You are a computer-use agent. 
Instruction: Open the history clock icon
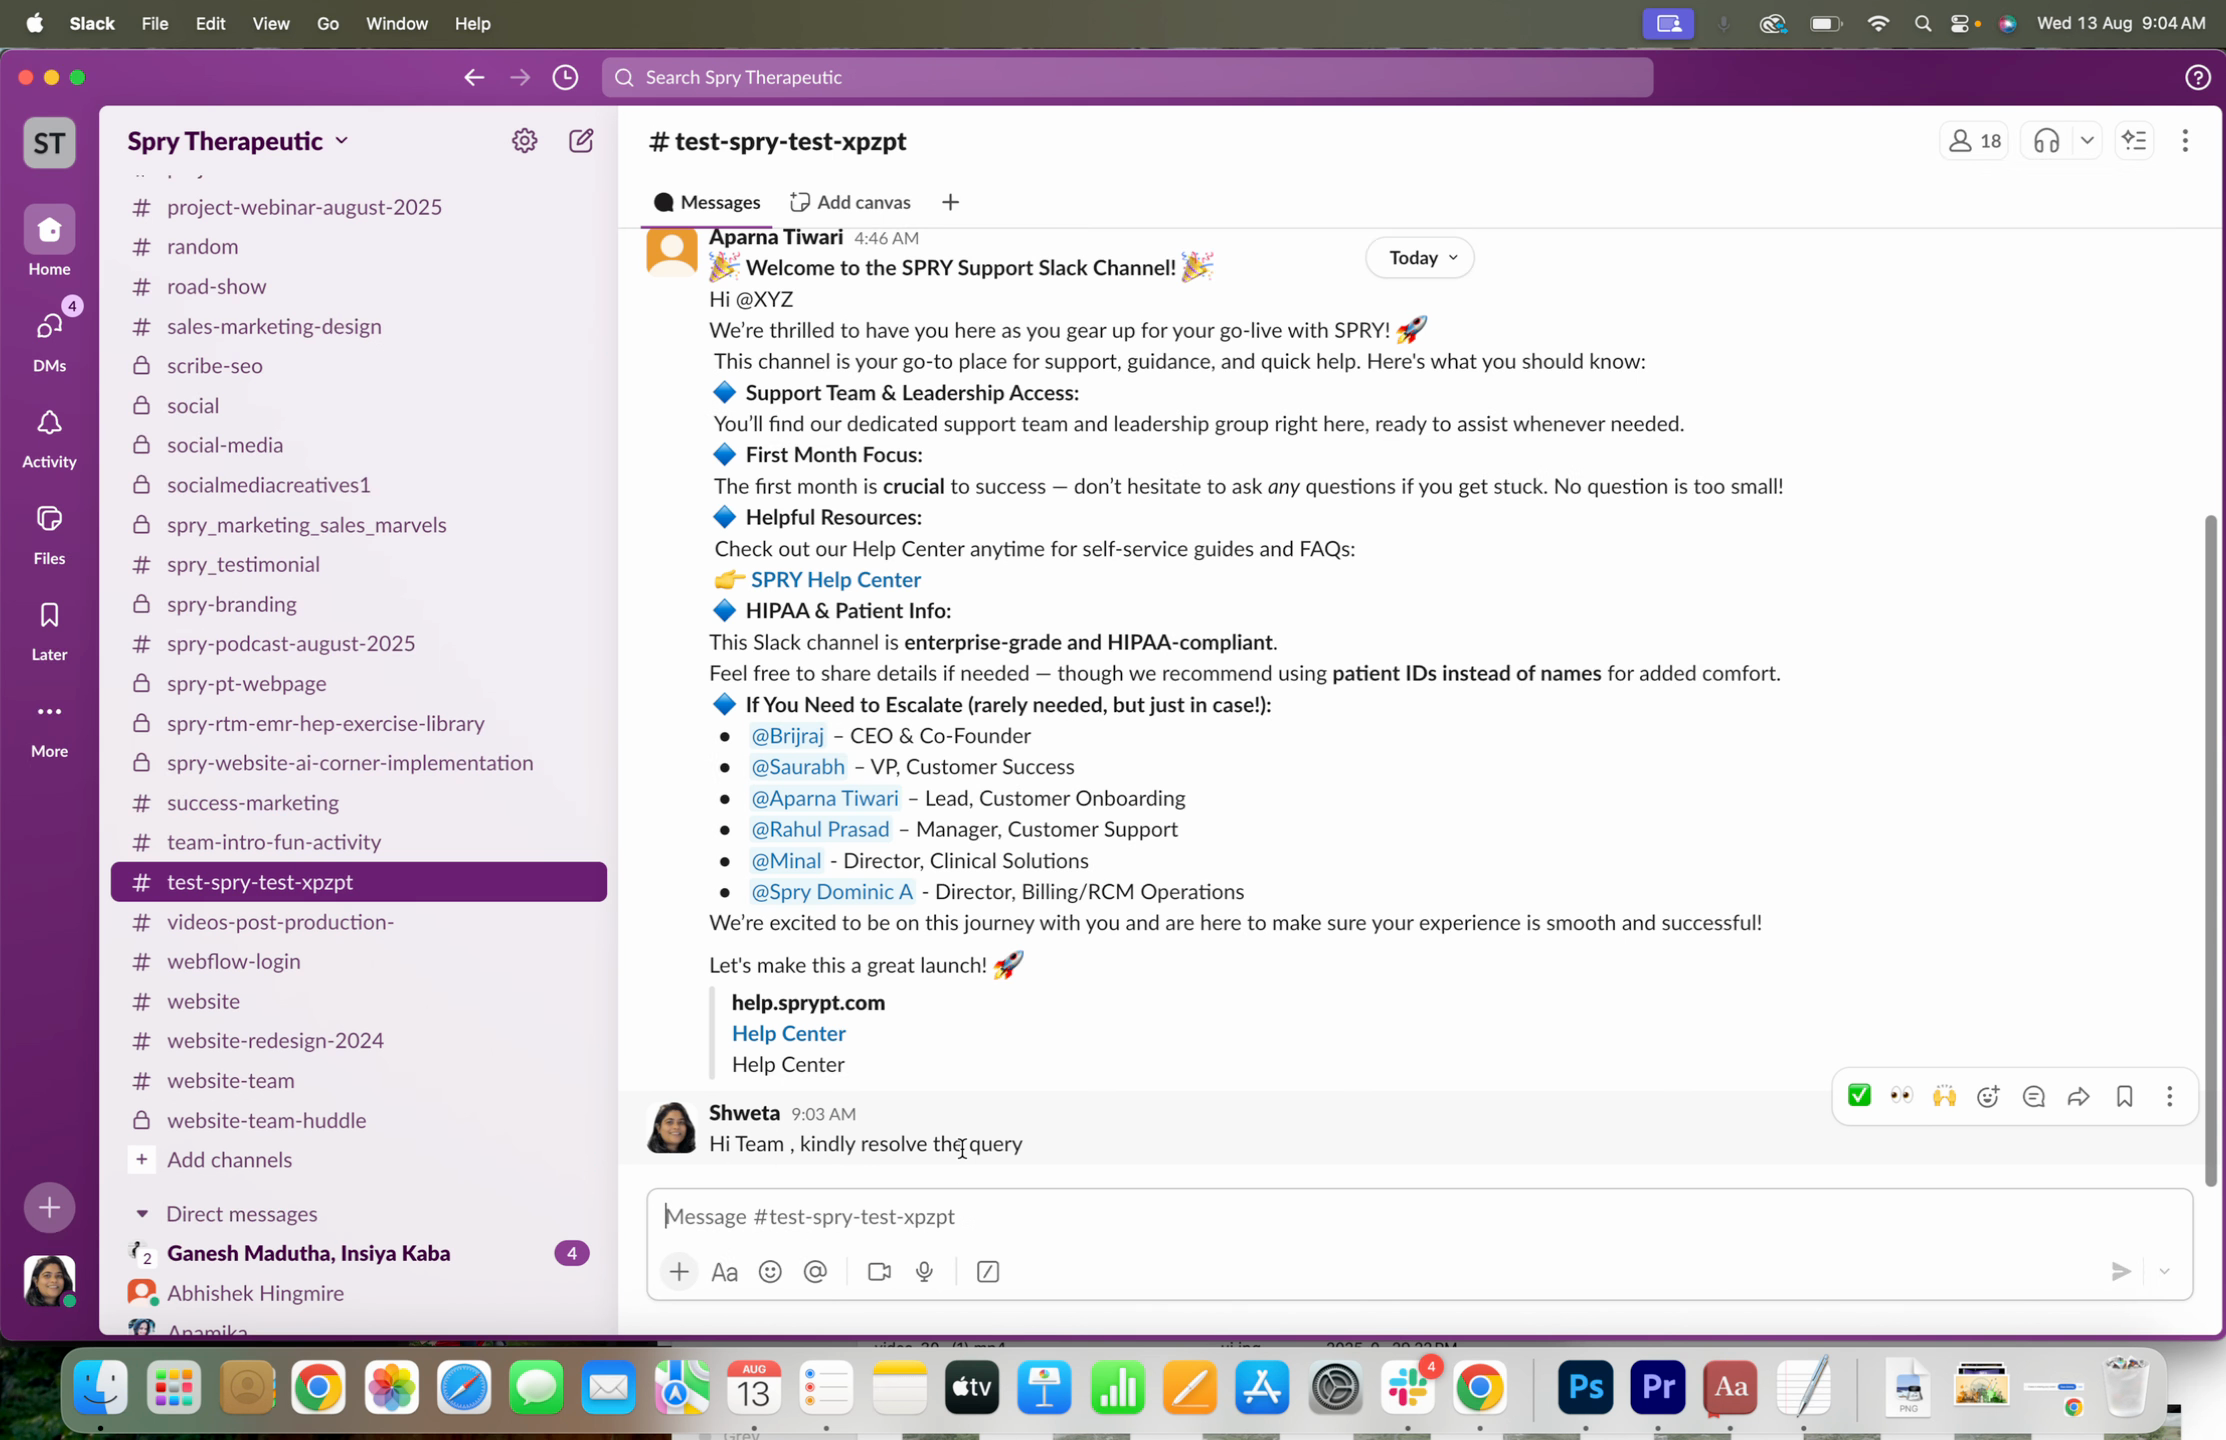(565, 77)
